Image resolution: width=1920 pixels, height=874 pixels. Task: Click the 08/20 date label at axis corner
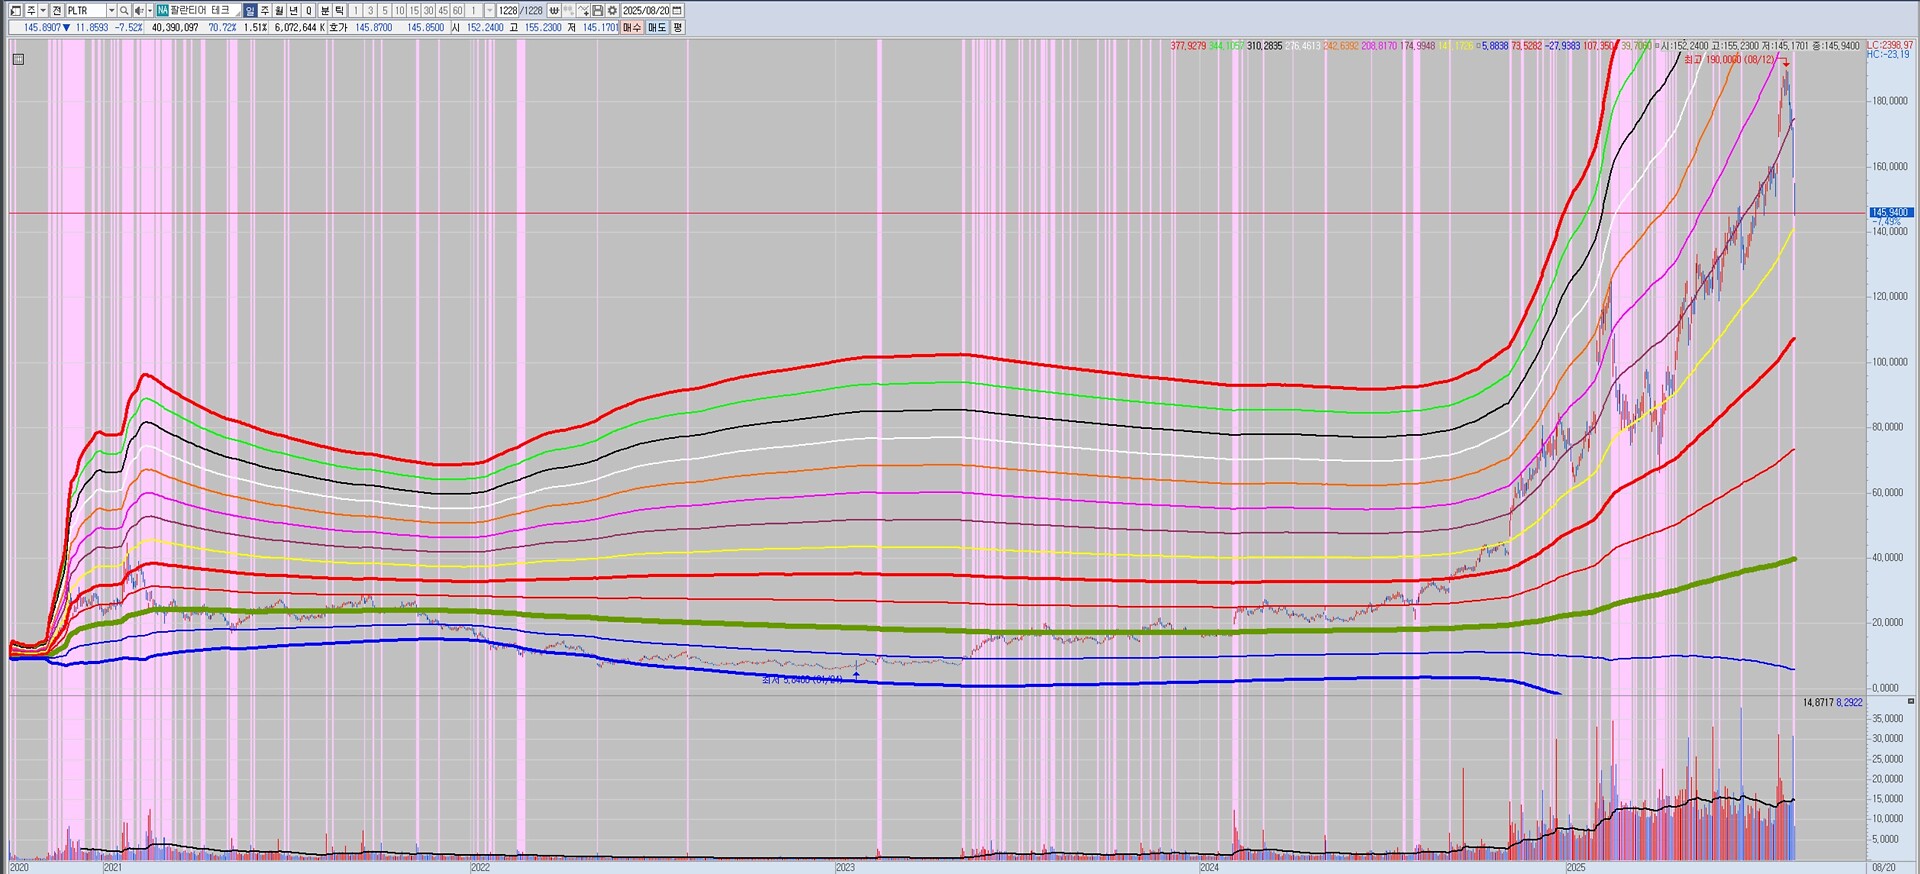tap(1884, 867)
